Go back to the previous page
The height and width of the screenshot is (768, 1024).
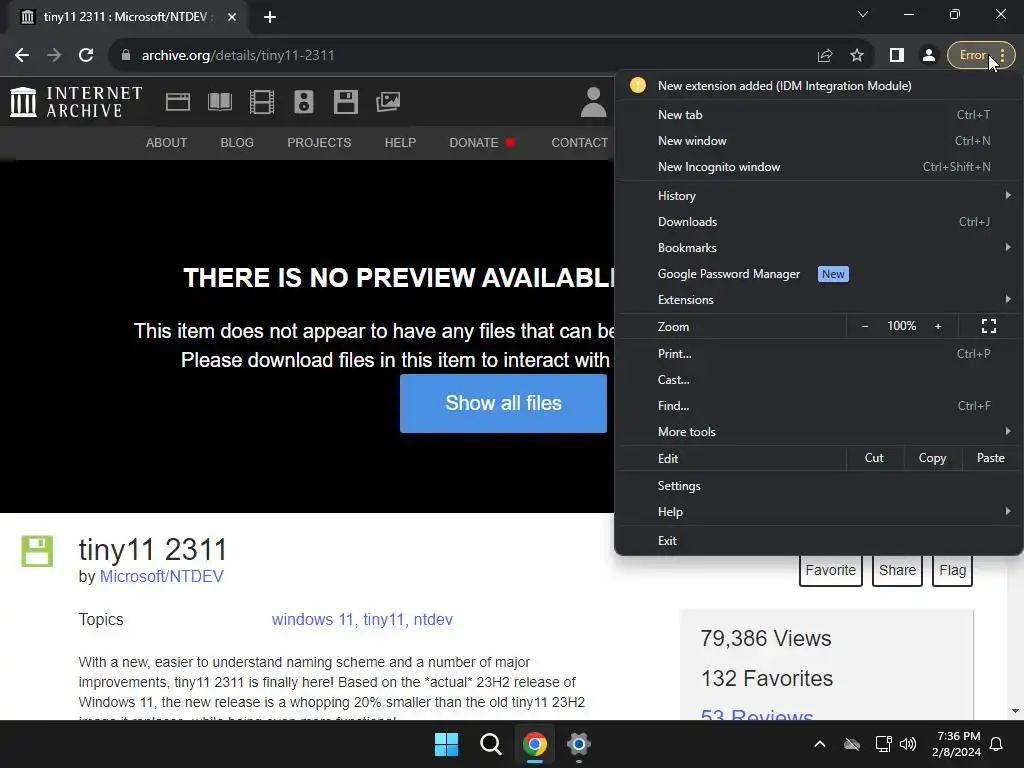[22, 56]
